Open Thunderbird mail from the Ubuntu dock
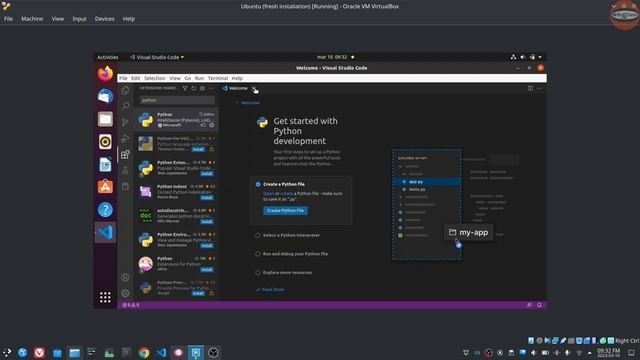This screenshot has height=360, width=640. tap(105, 96)
